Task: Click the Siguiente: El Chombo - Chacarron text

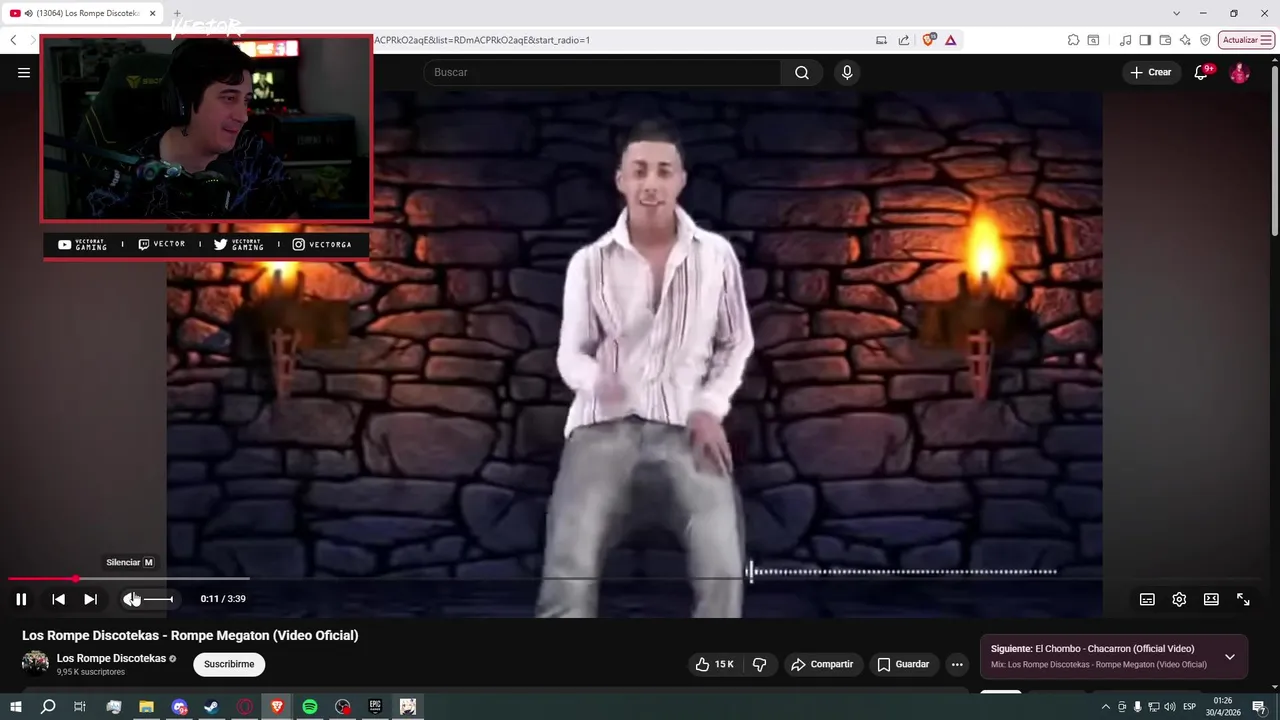Action: click(1092, 649)
